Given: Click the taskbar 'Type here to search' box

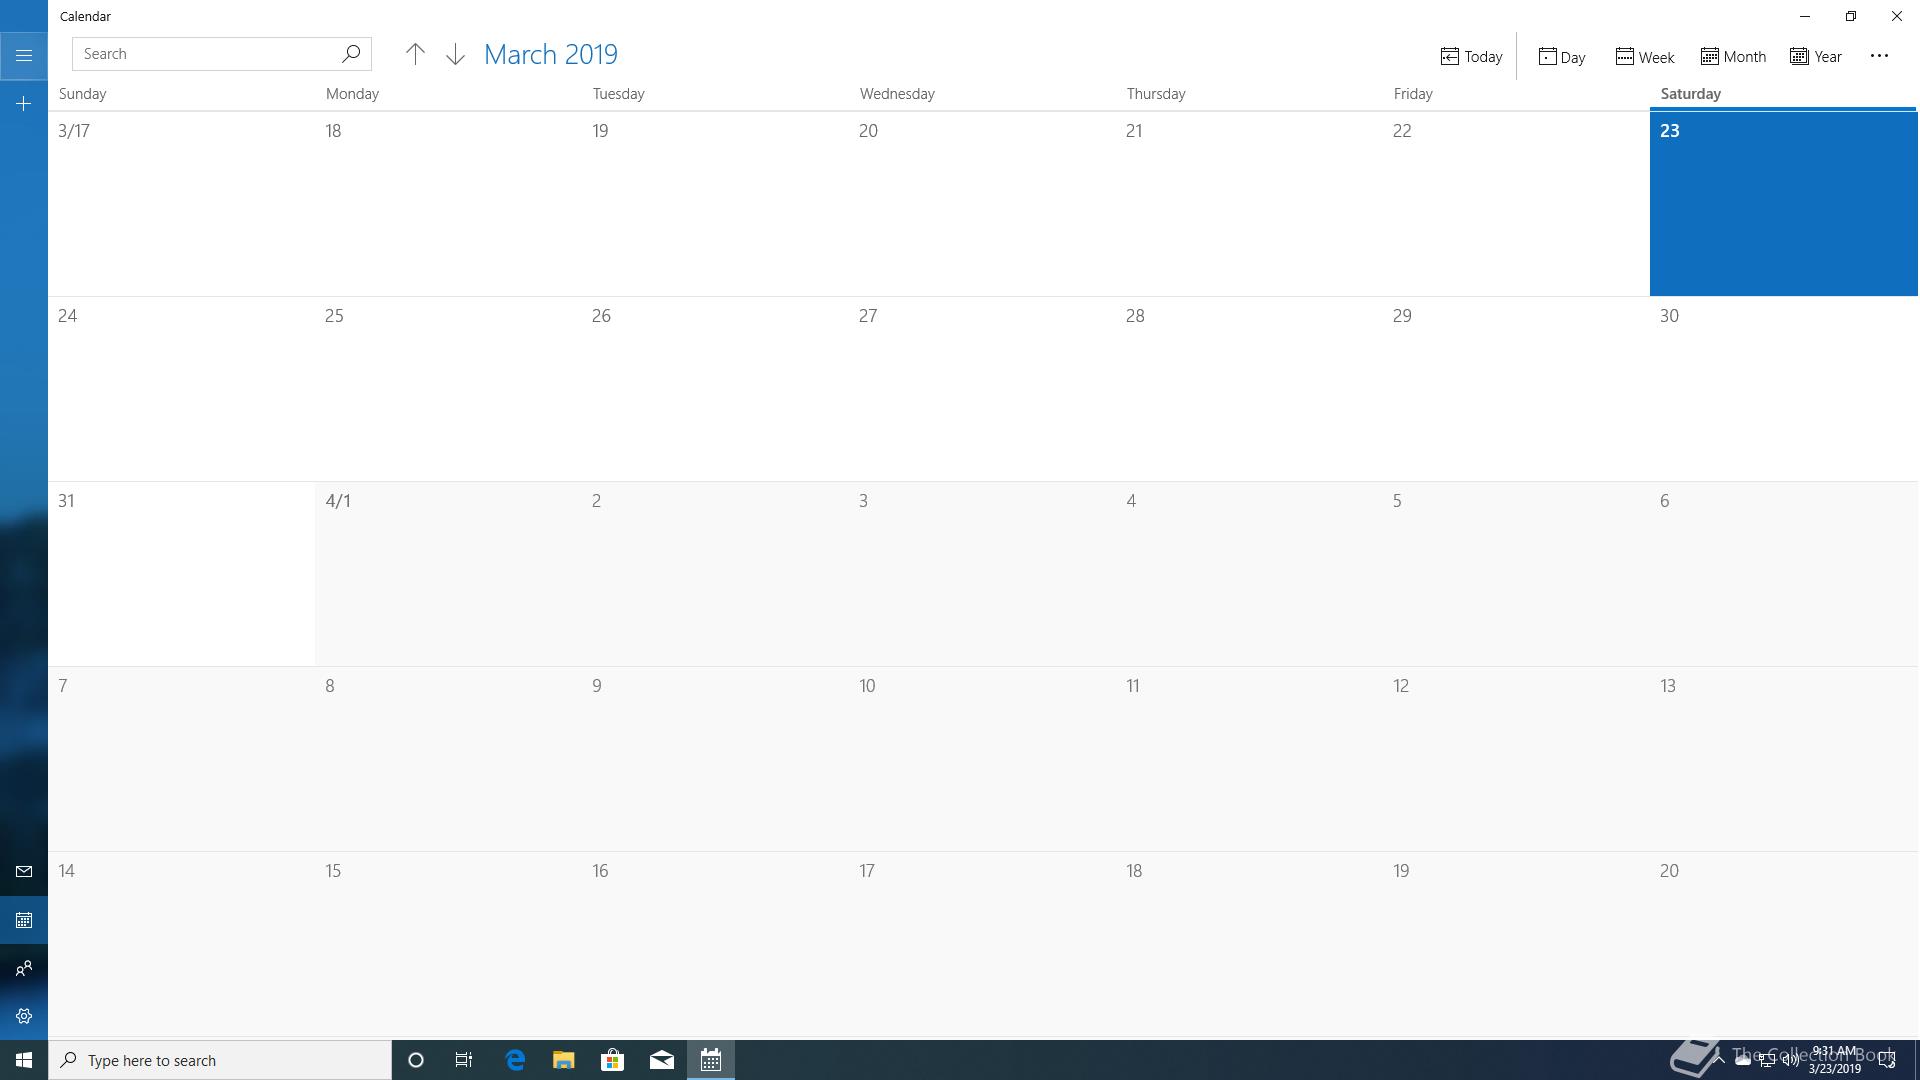Looking at the screenshot, I should 220,1060.
